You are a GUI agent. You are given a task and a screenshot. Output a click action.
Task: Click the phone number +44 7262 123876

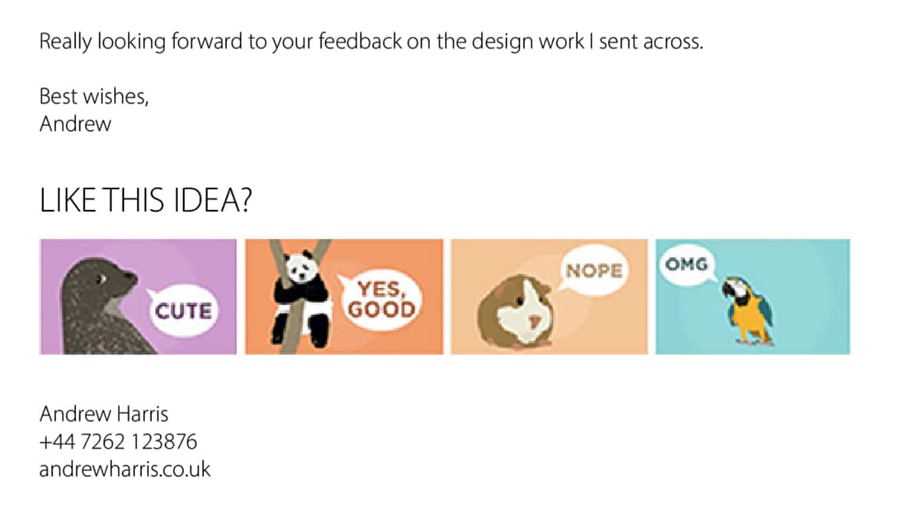118,442
